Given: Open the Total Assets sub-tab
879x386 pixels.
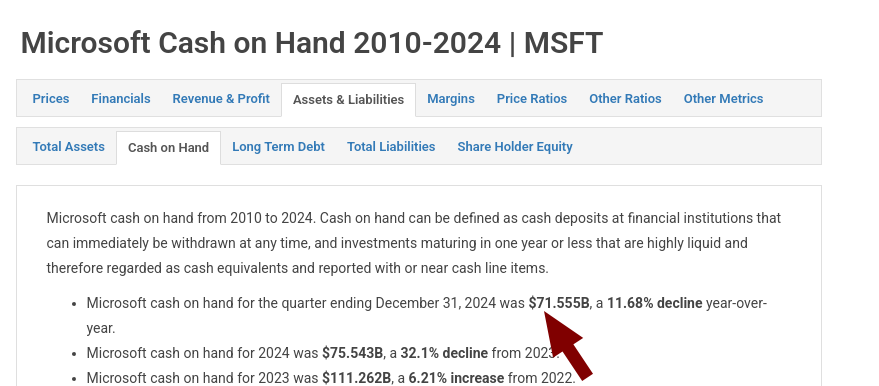Looking at the screenshot, I should [68, 147].
